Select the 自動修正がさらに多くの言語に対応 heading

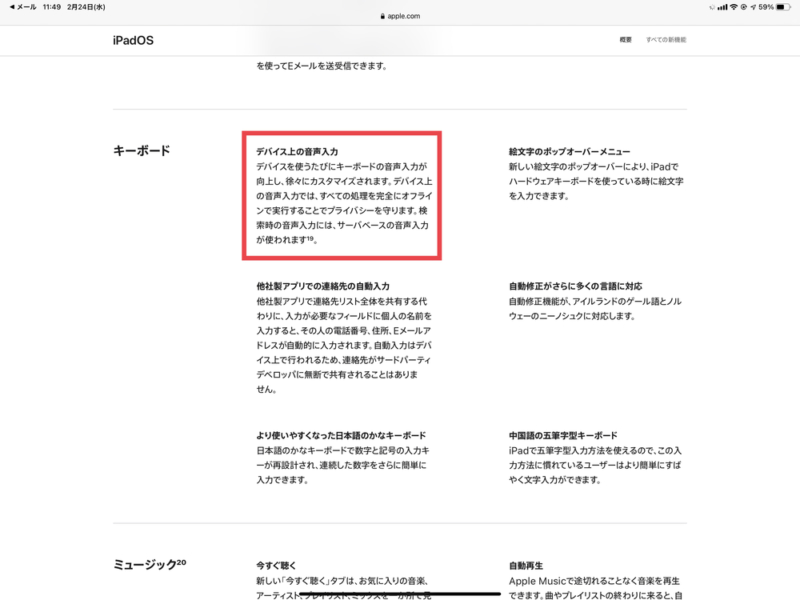pos(576,286)
